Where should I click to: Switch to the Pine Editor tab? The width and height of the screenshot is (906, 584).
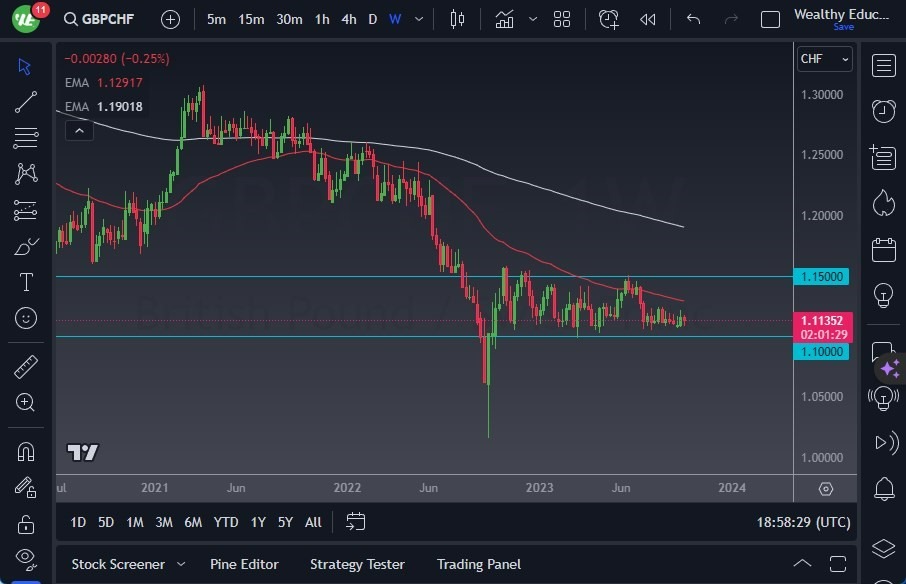tap(244, 564)
